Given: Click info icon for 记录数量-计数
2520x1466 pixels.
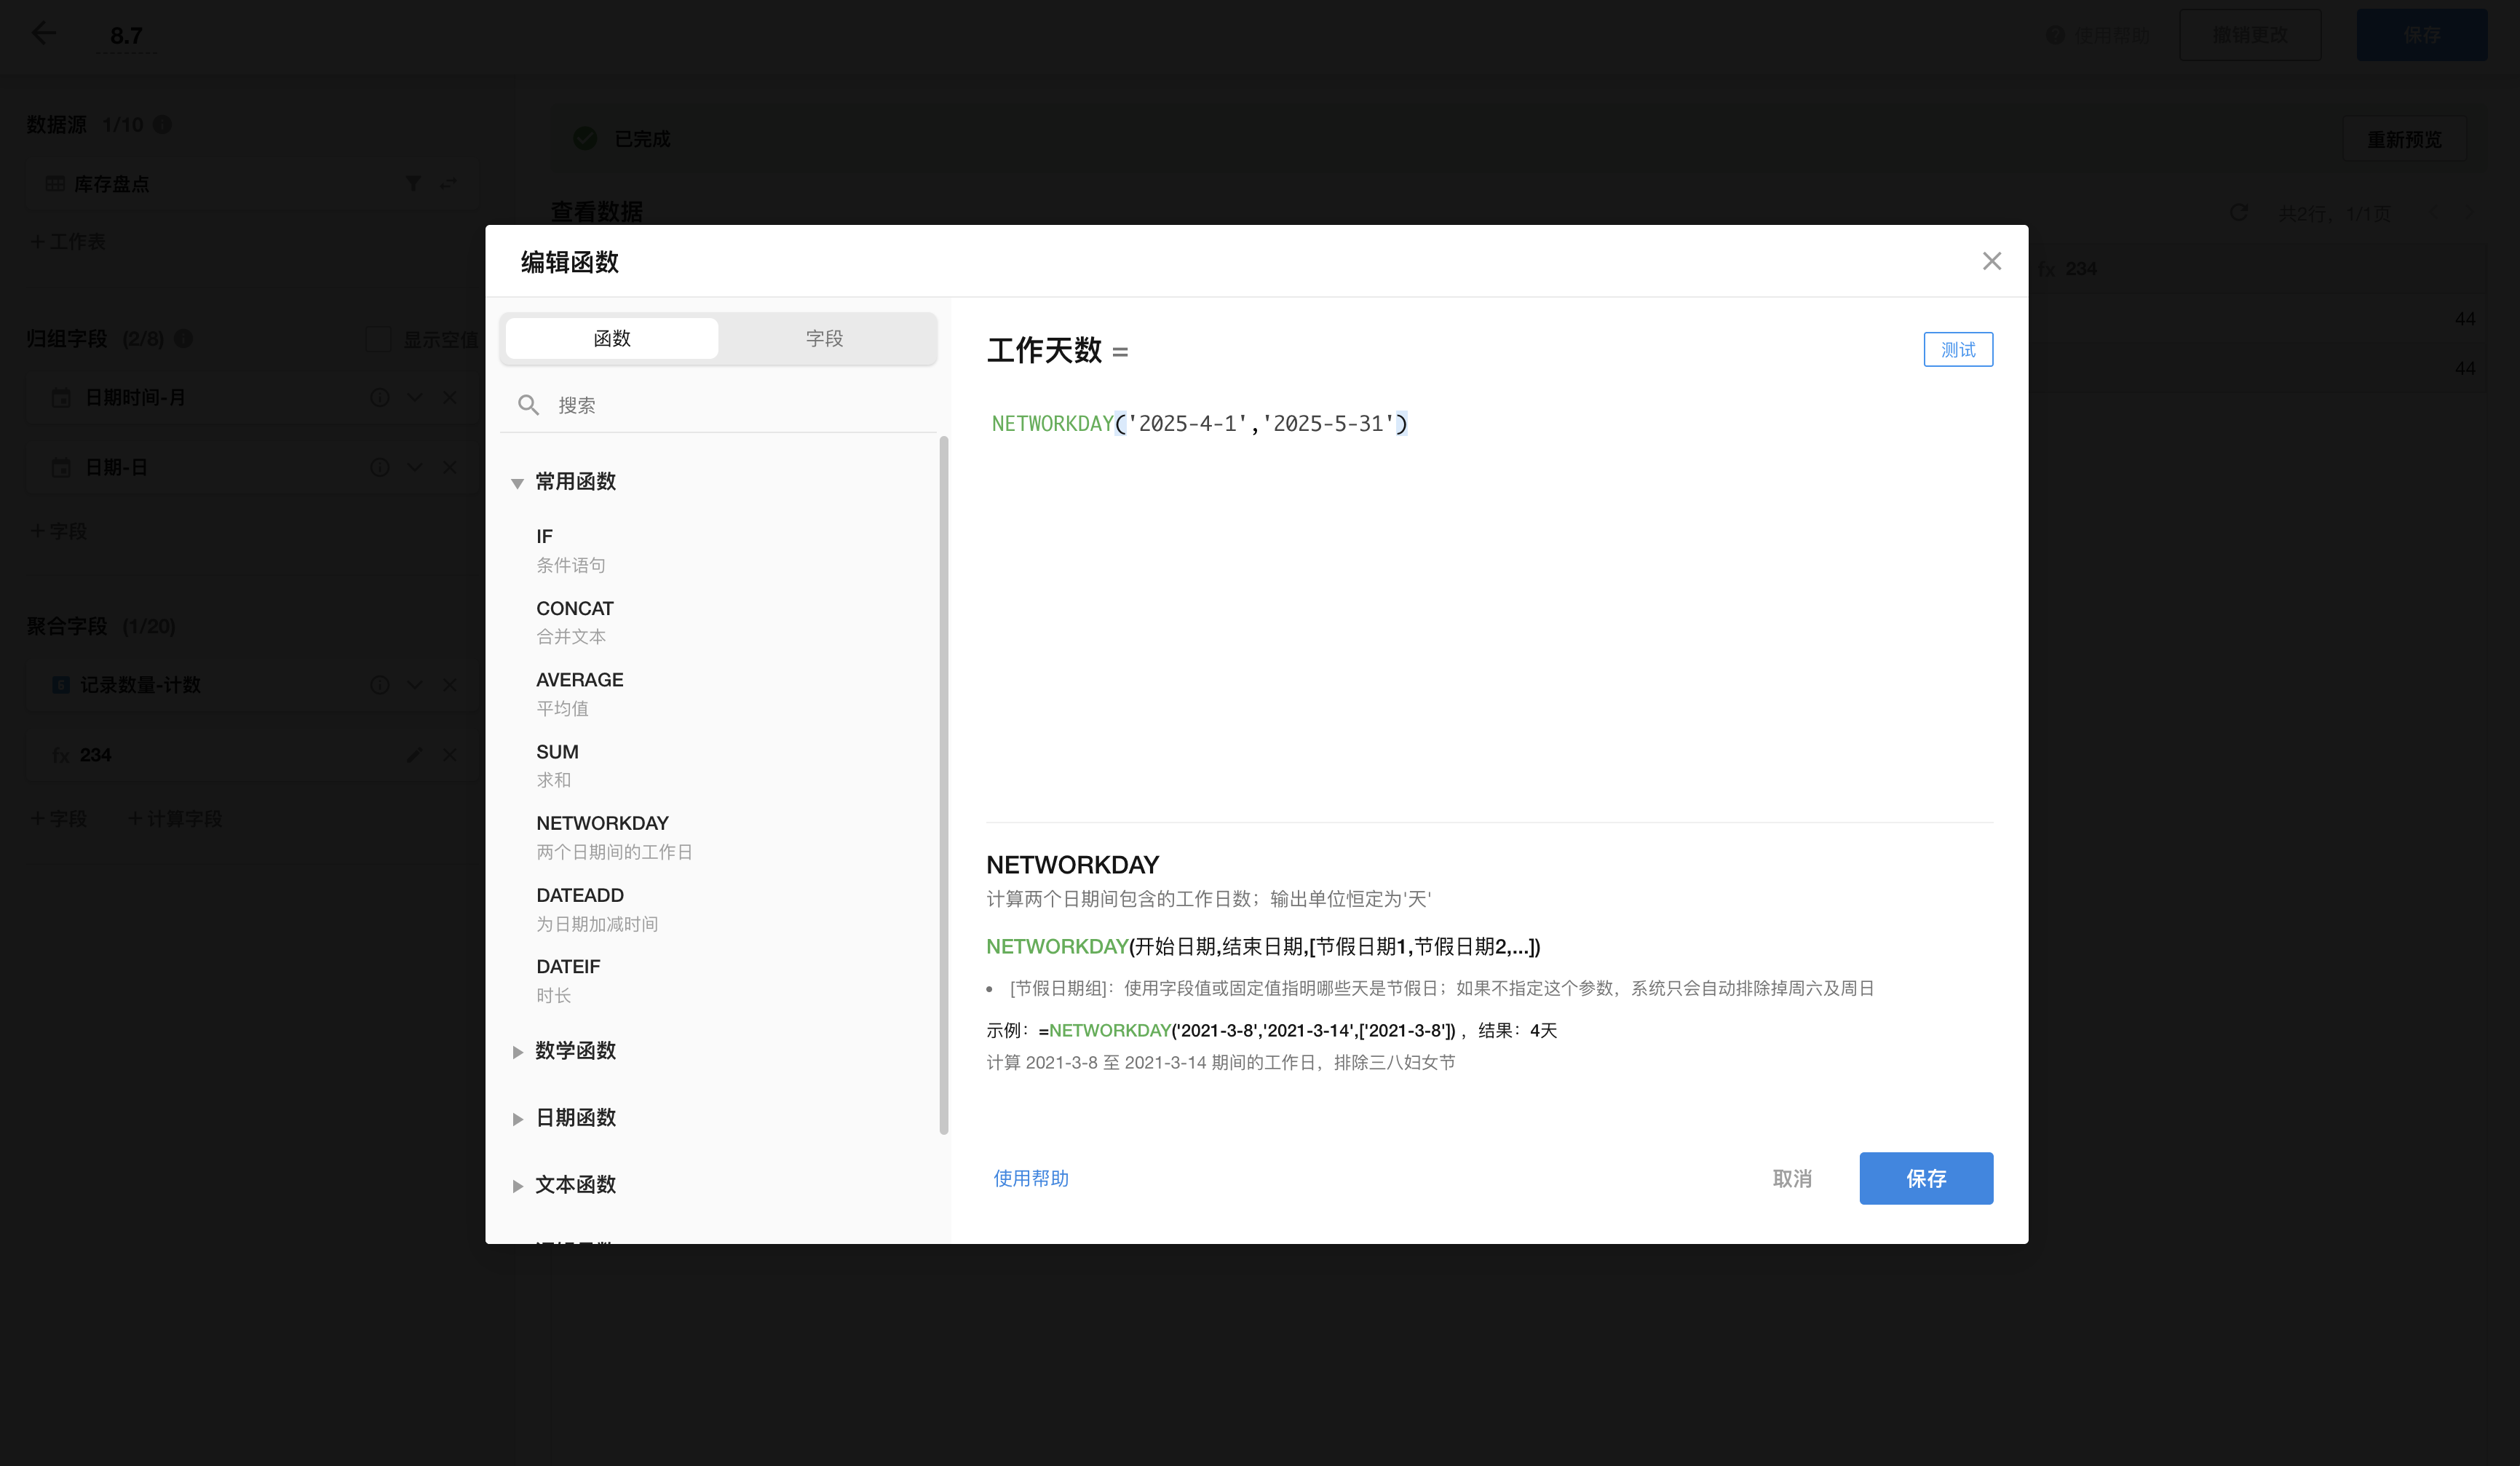Looking at the screenshot, I should point(380,685).
